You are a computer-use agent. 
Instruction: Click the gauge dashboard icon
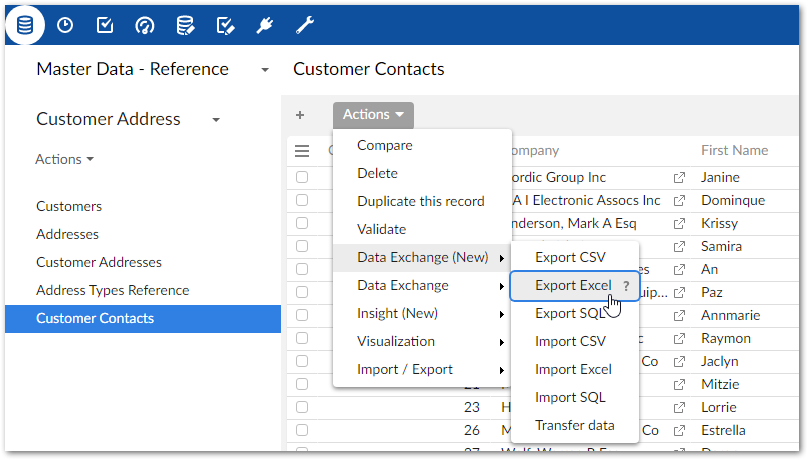[x=145, y=25]
